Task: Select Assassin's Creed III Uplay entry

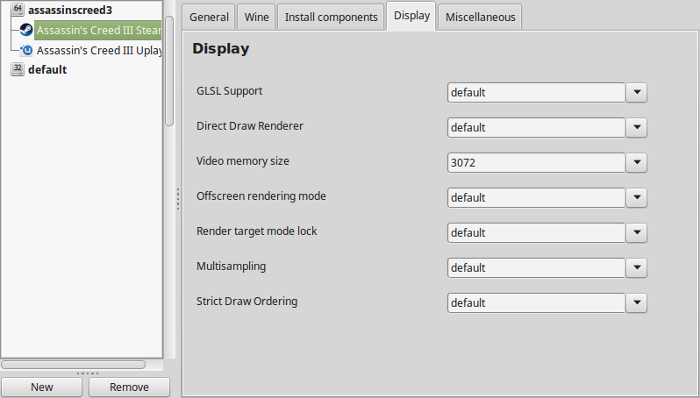Action: pyautogui.click(x=99, y=50)
